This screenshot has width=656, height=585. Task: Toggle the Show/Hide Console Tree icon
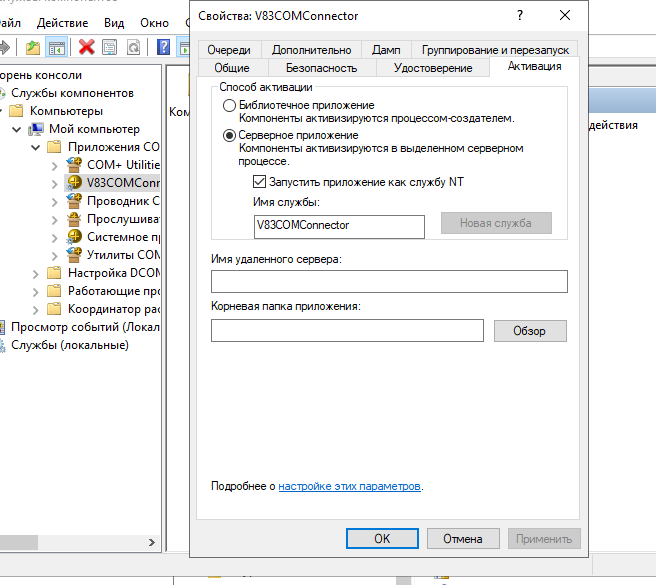pyautogui.click(x=56, y=48)
